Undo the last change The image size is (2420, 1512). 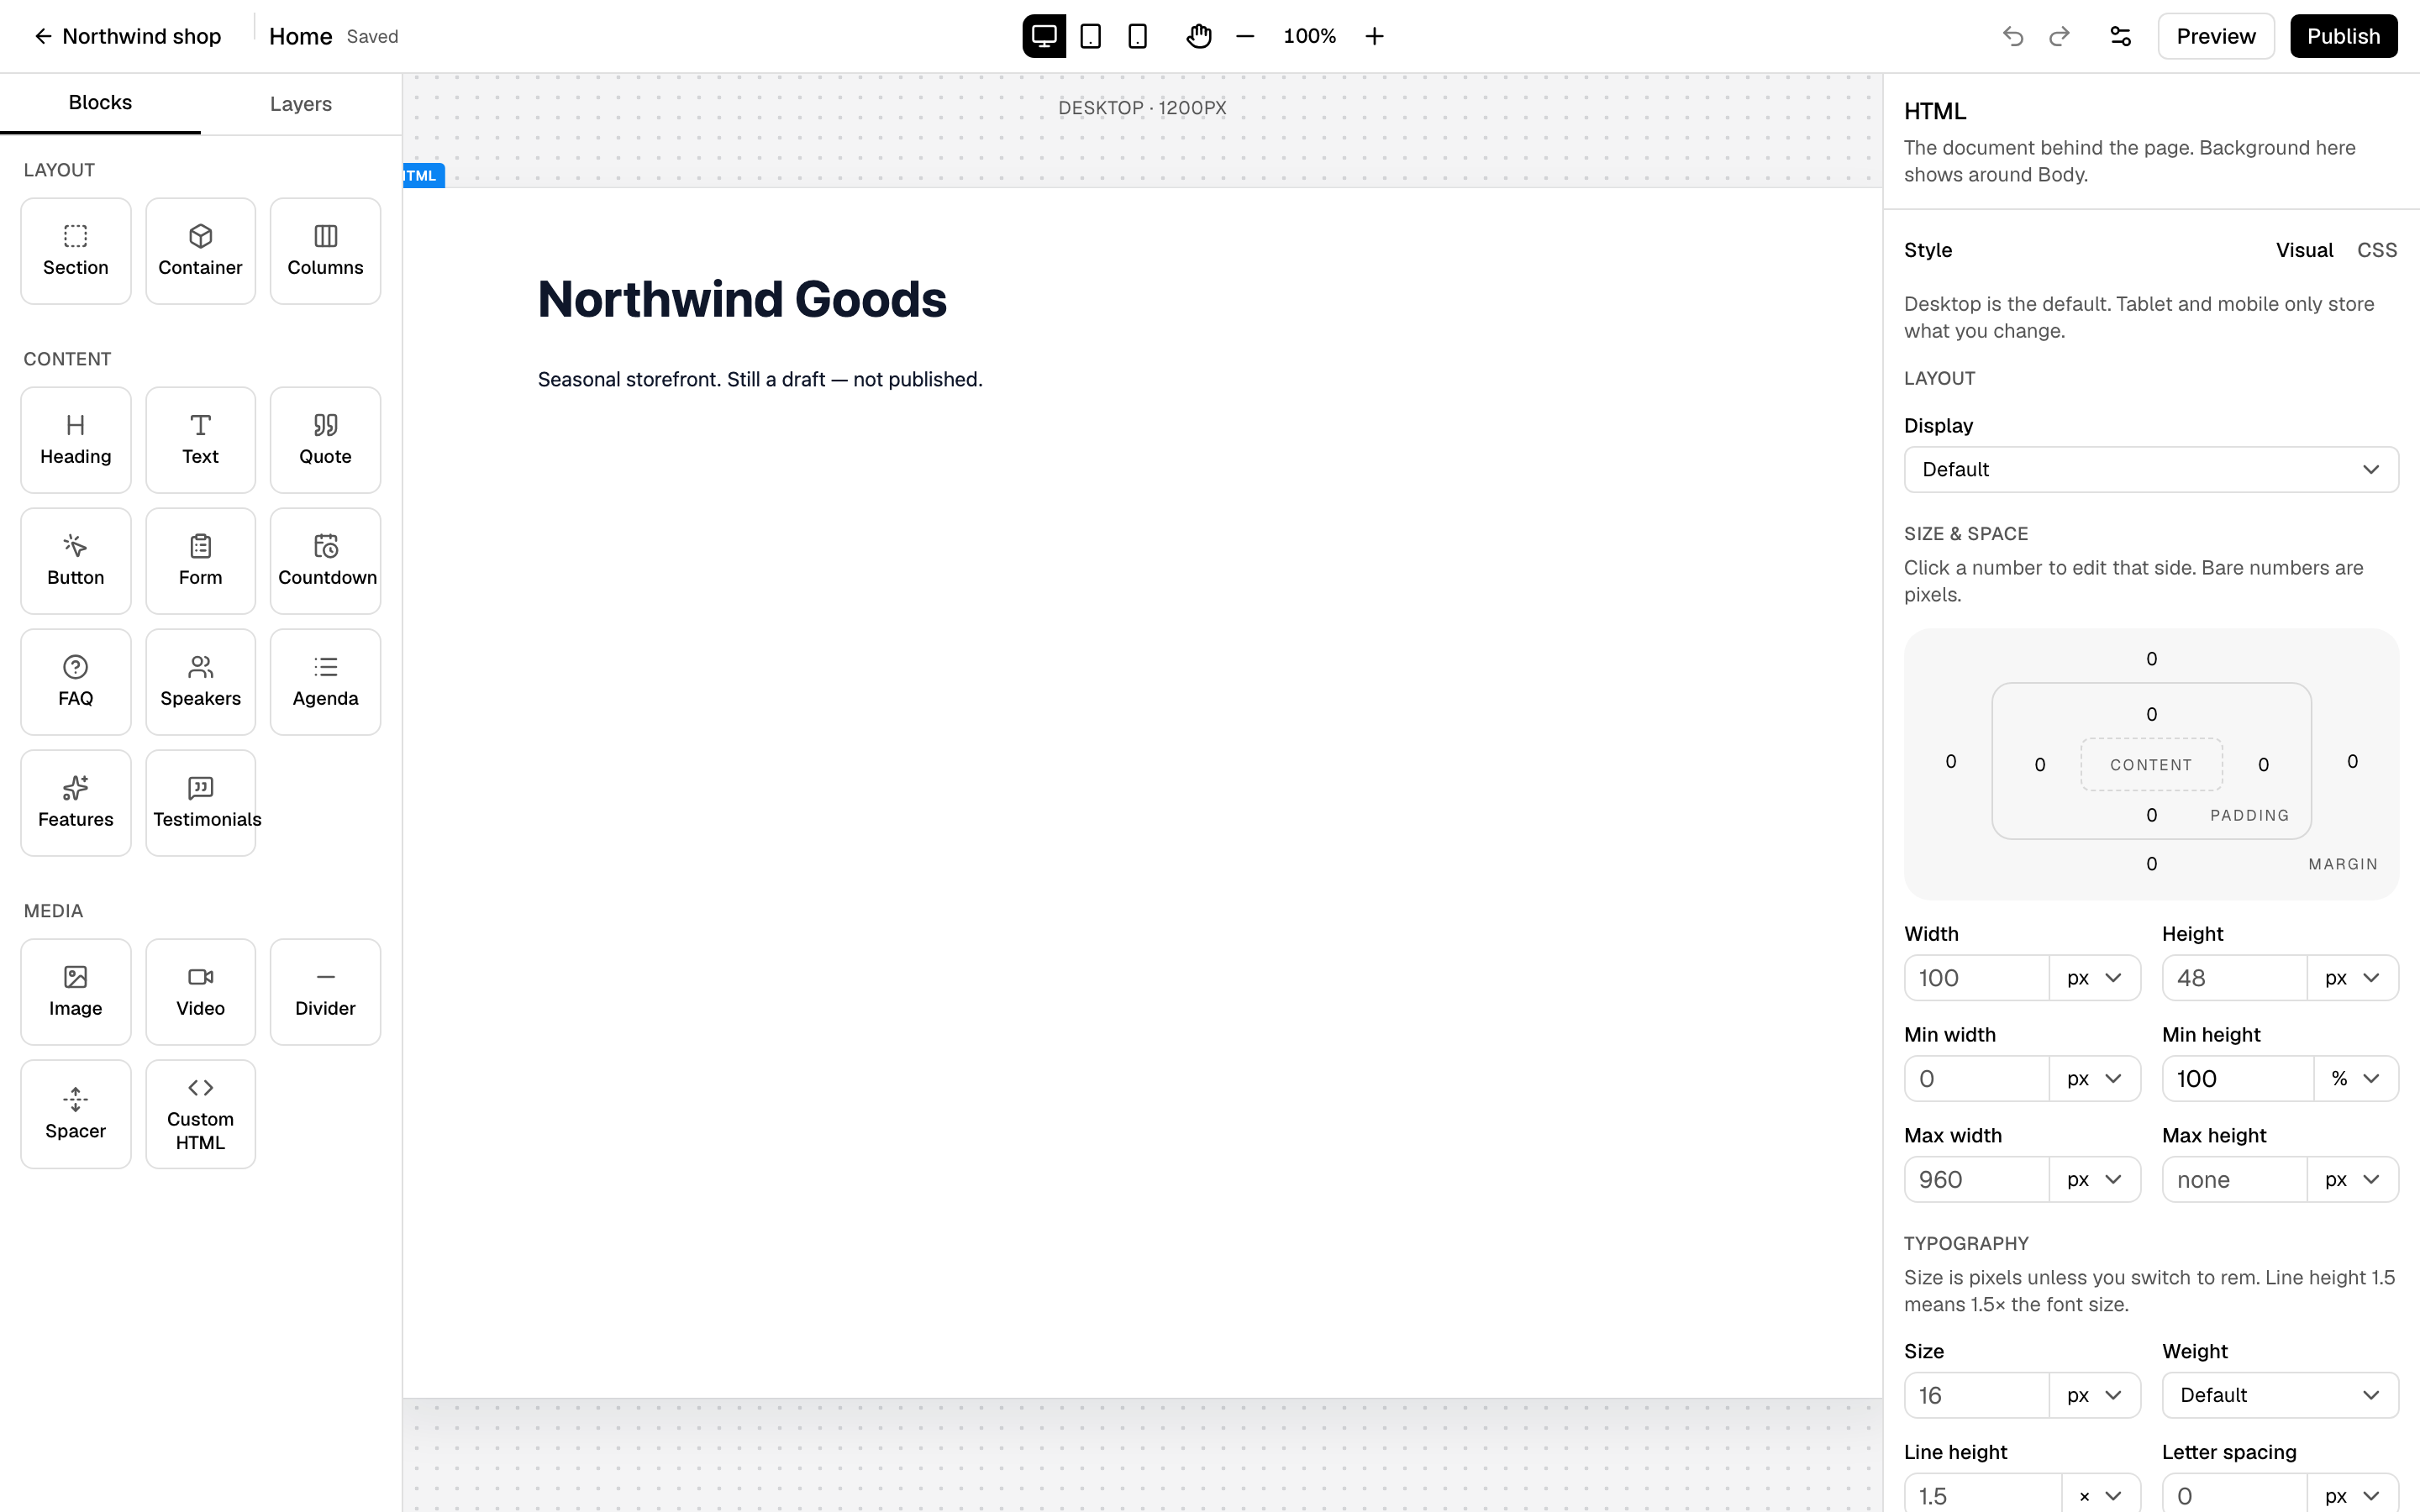point(2013,36)
